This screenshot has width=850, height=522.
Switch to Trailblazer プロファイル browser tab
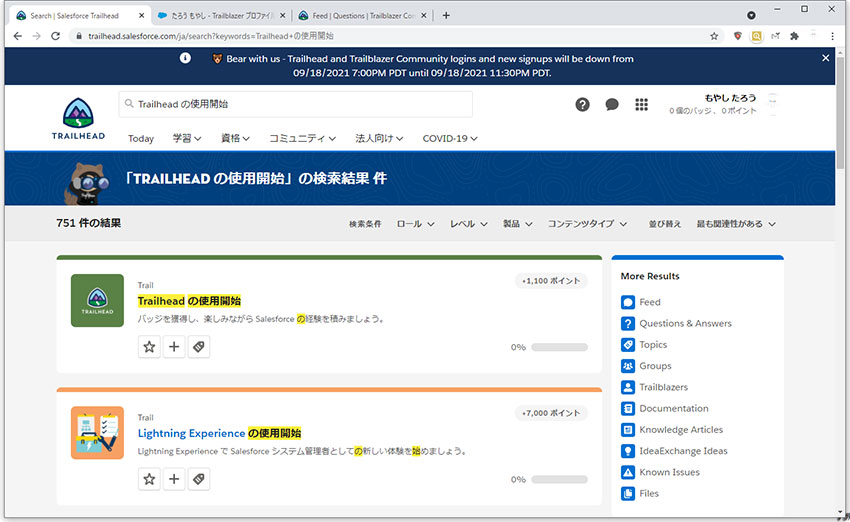point(223,16)
